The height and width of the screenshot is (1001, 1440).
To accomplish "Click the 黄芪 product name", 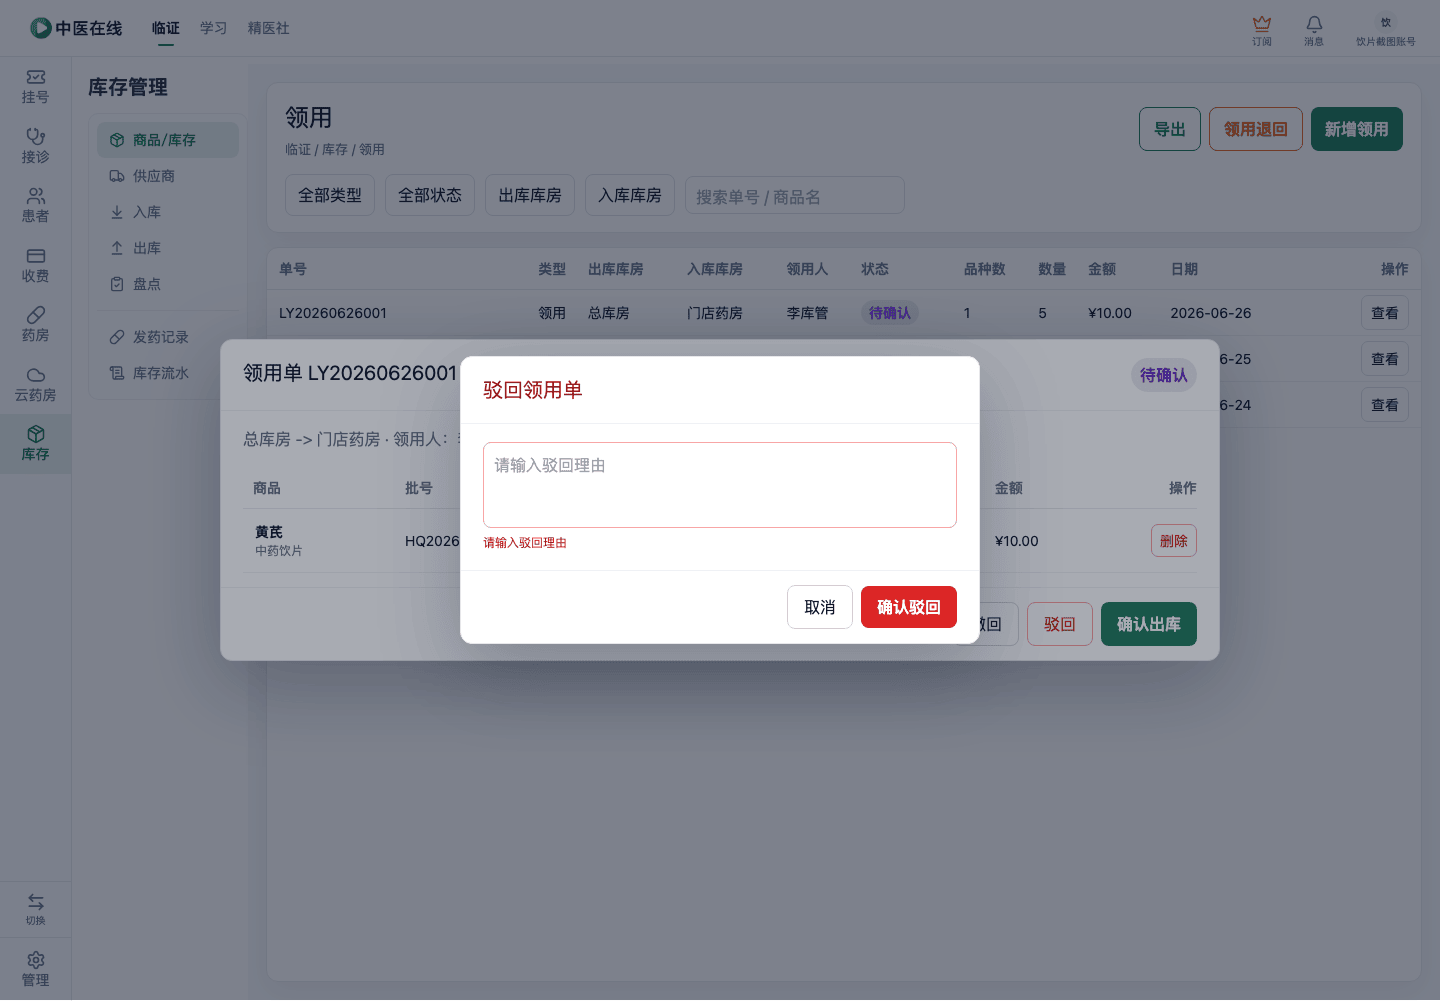I will point(269,532).
